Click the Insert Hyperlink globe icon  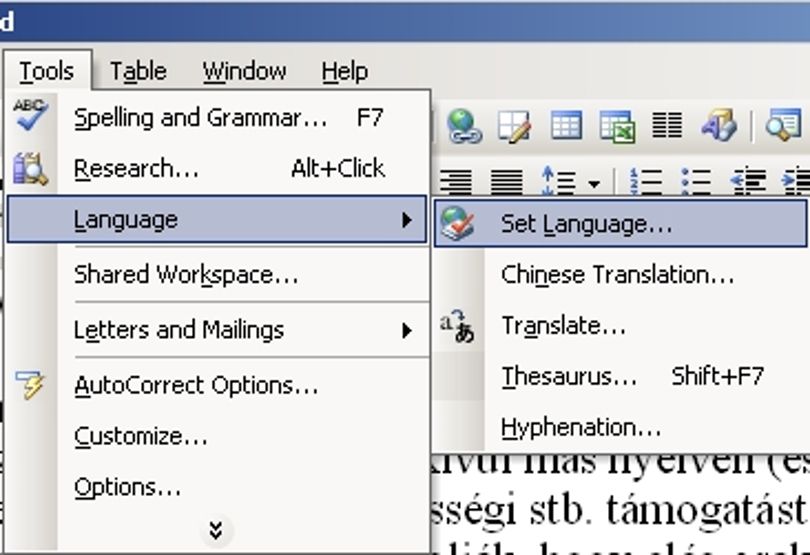coord(464,126)
